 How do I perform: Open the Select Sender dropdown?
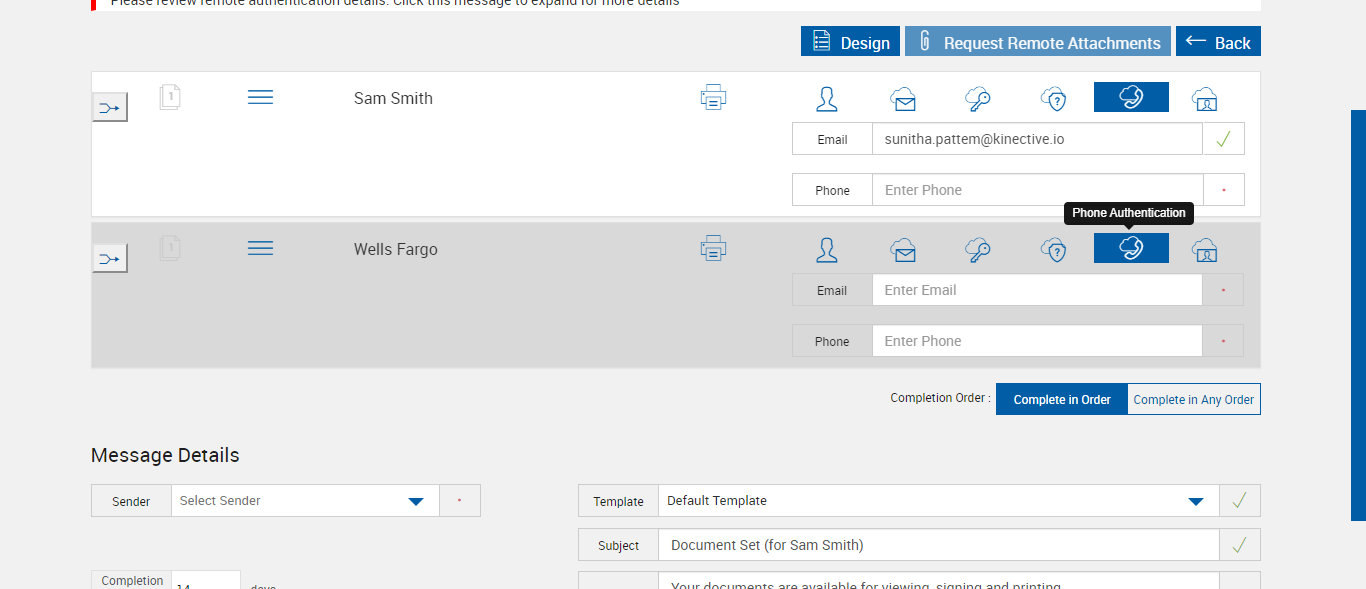[x=305, y=501]
